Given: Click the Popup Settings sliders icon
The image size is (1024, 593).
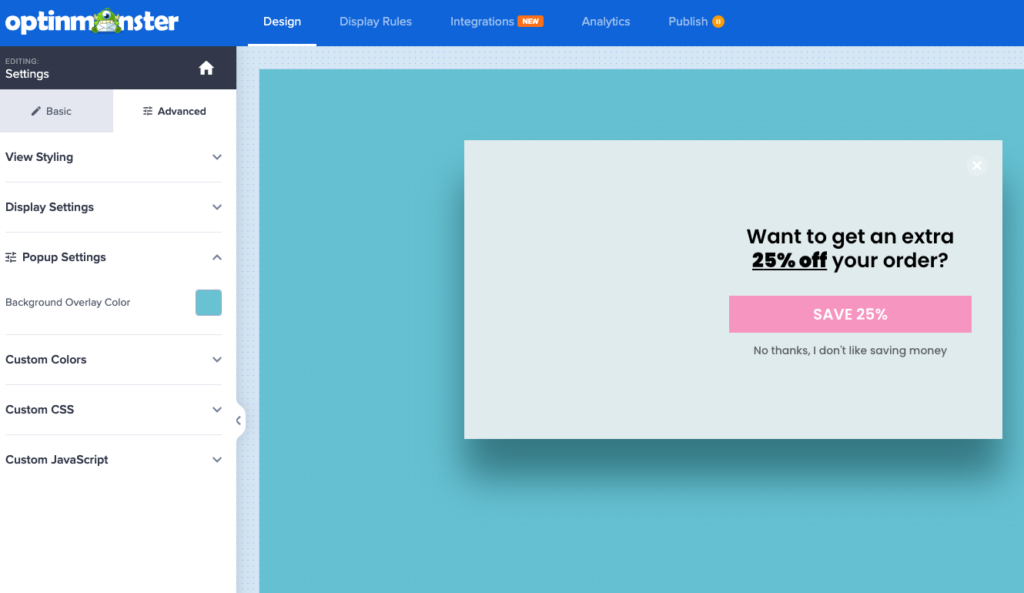Looking at the screenshot, I should (x=11, y=258).
